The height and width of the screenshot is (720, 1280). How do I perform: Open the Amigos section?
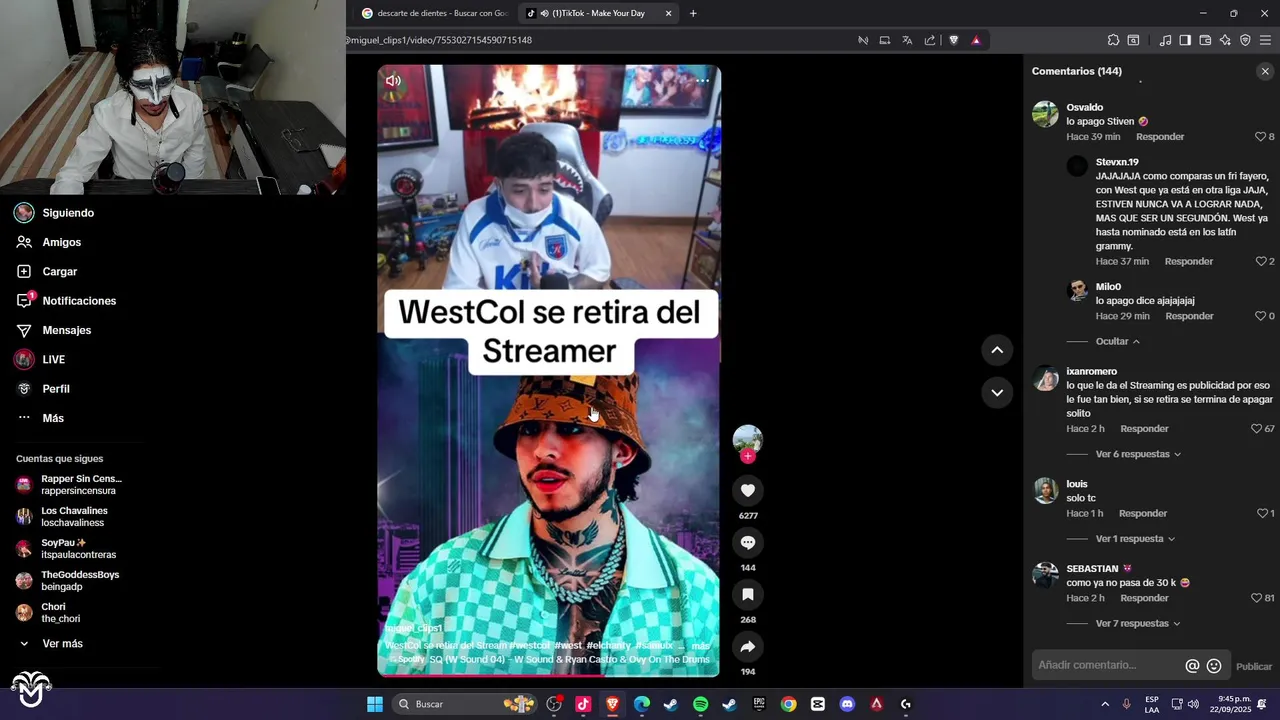click(61, 242)
